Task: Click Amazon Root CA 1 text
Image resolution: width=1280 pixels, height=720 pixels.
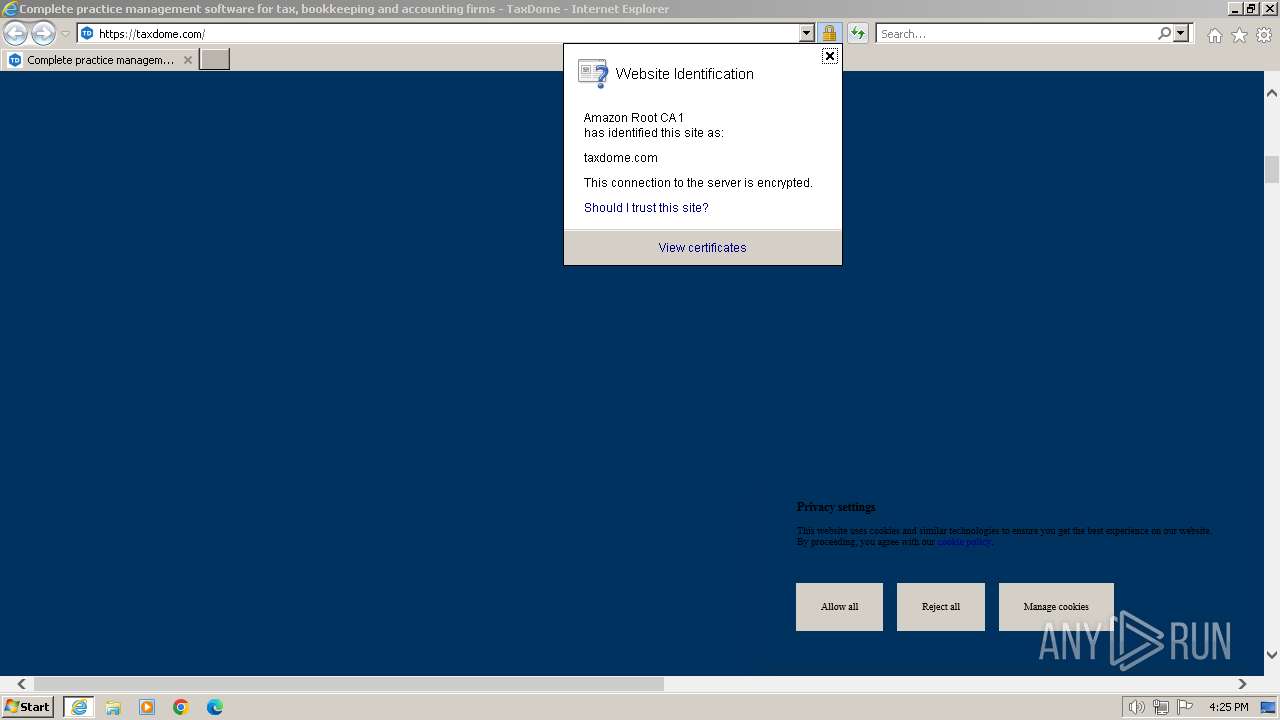Action: pyautogui.click(x=634, y=118)
